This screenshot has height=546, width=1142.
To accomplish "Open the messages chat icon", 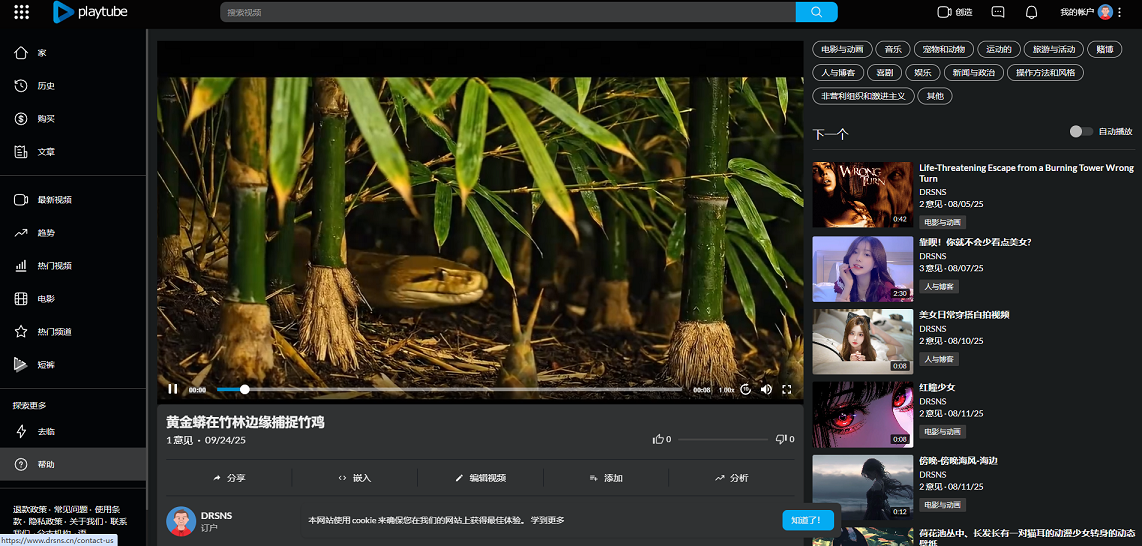I will (x=997, y=12).
